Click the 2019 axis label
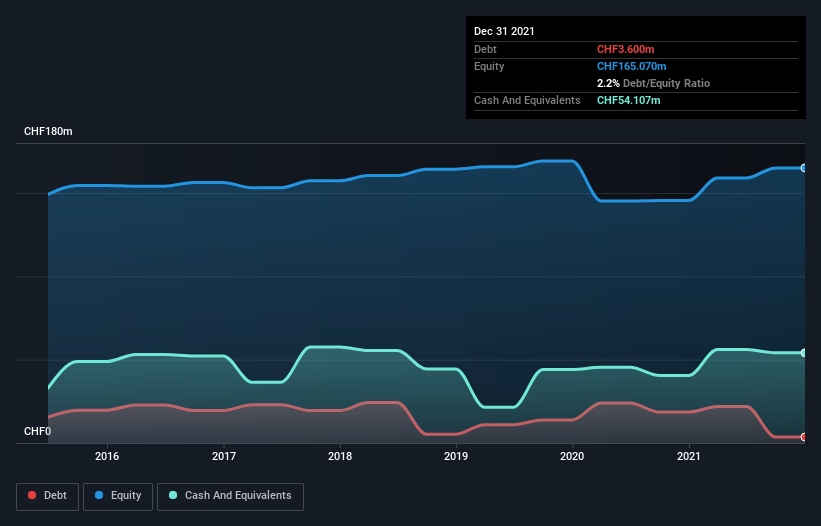The height and width of the screenshot is (526, 821). [x=456, y=456]
